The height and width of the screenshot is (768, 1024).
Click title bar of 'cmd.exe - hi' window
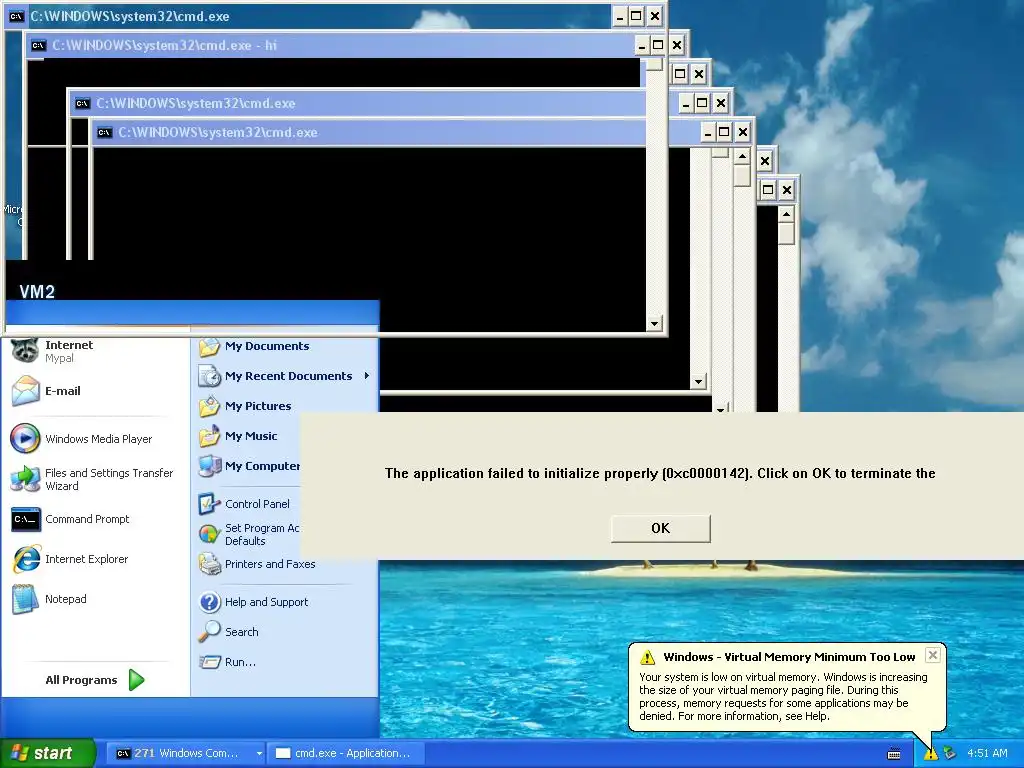click(x=330, y=45)
